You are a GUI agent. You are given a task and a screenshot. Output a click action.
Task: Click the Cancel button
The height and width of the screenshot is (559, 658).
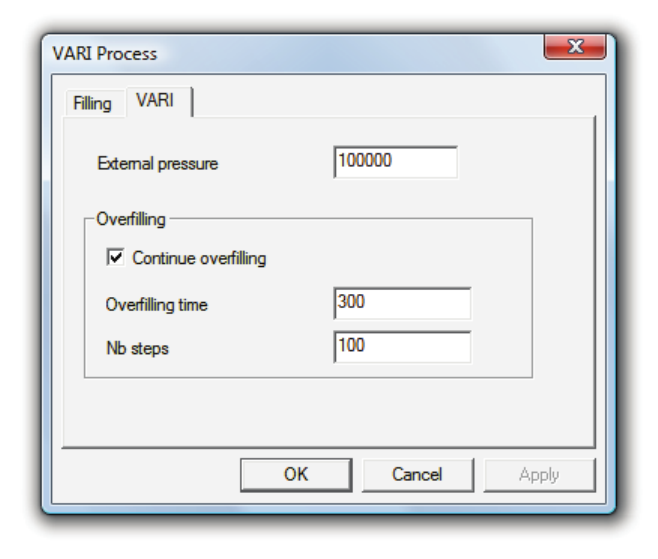pyautogui.click(x=416, y=475)
